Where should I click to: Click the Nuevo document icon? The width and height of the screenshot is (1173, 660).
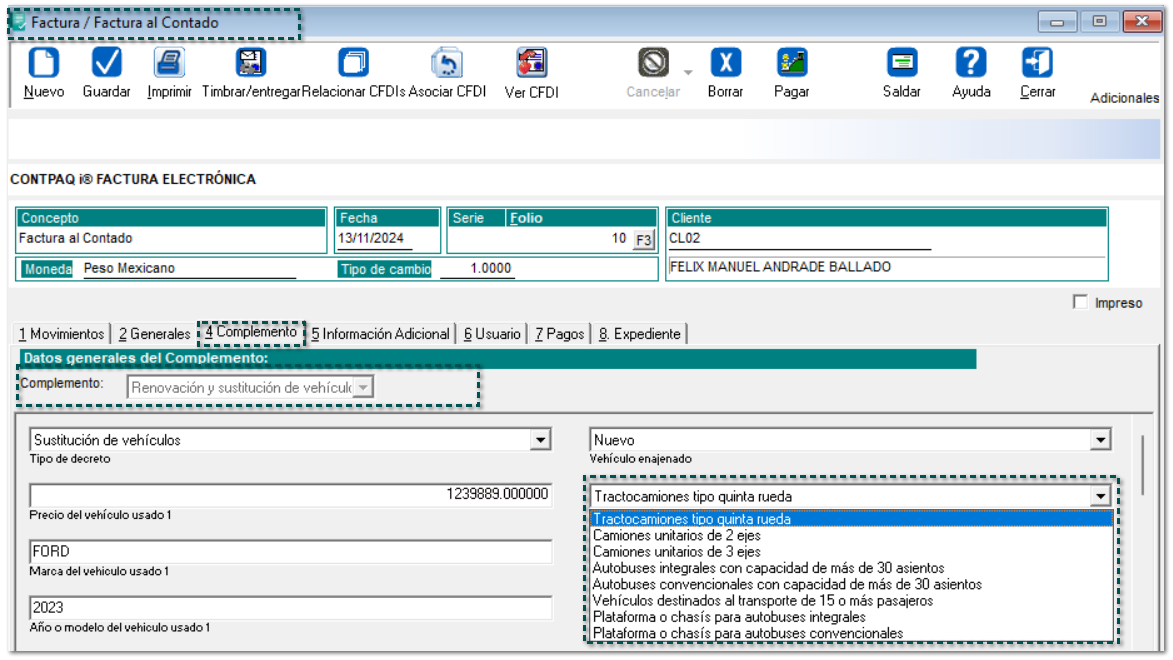[x=43, y=63]
